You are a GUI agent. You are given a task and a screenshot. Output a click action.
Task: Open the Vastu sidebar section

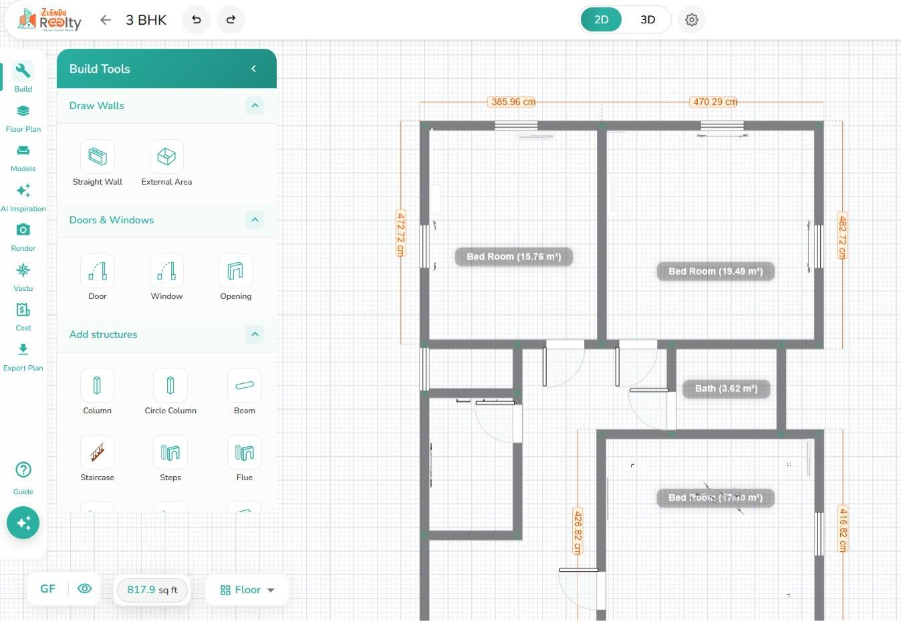pos(23,277)
